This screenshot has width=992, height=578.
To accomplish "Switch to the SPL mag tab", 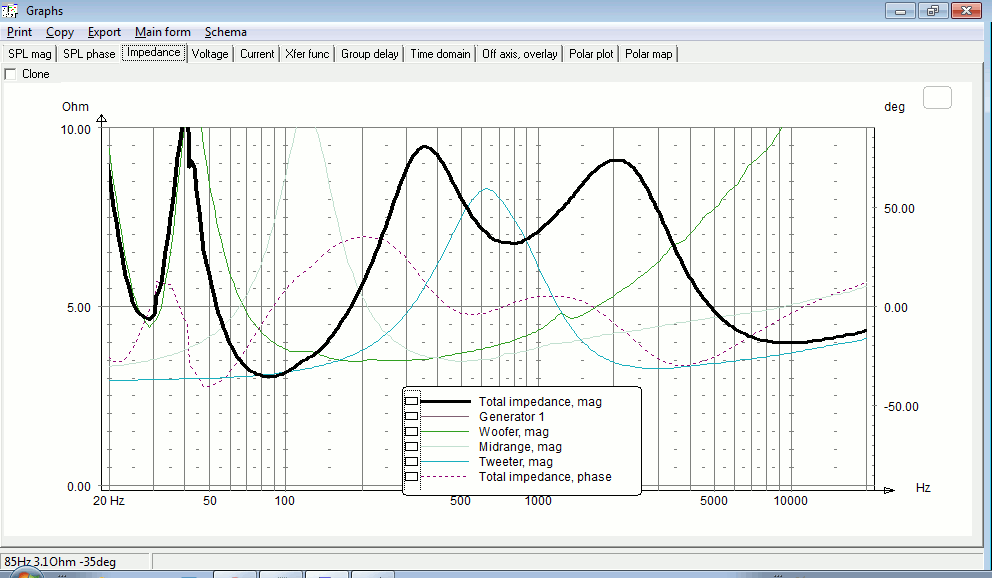I will [30, 54].
